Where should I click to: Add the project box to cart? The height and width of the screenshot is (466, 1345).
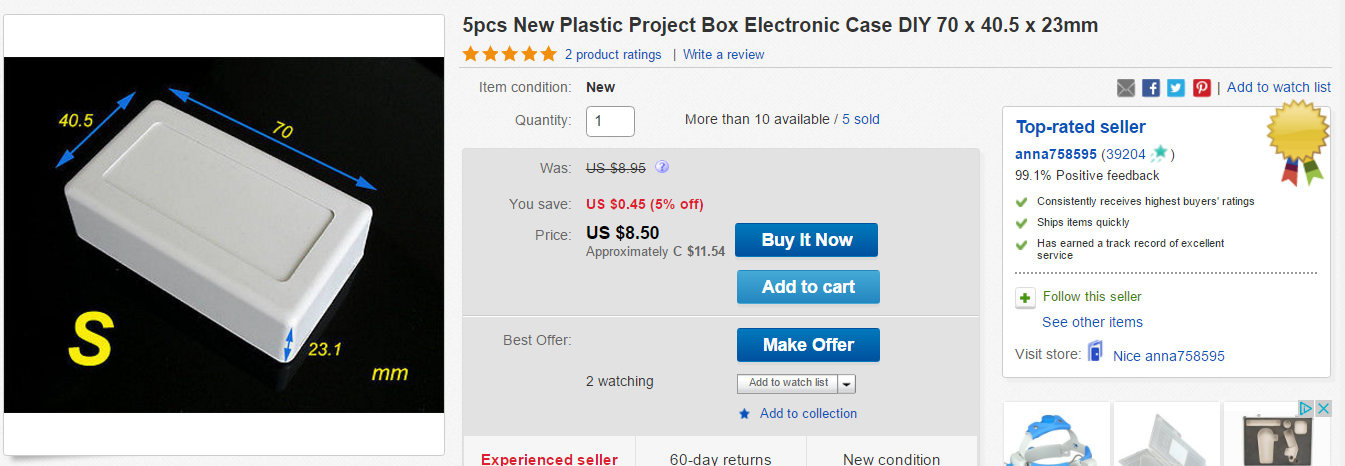[x=808, y=287]
